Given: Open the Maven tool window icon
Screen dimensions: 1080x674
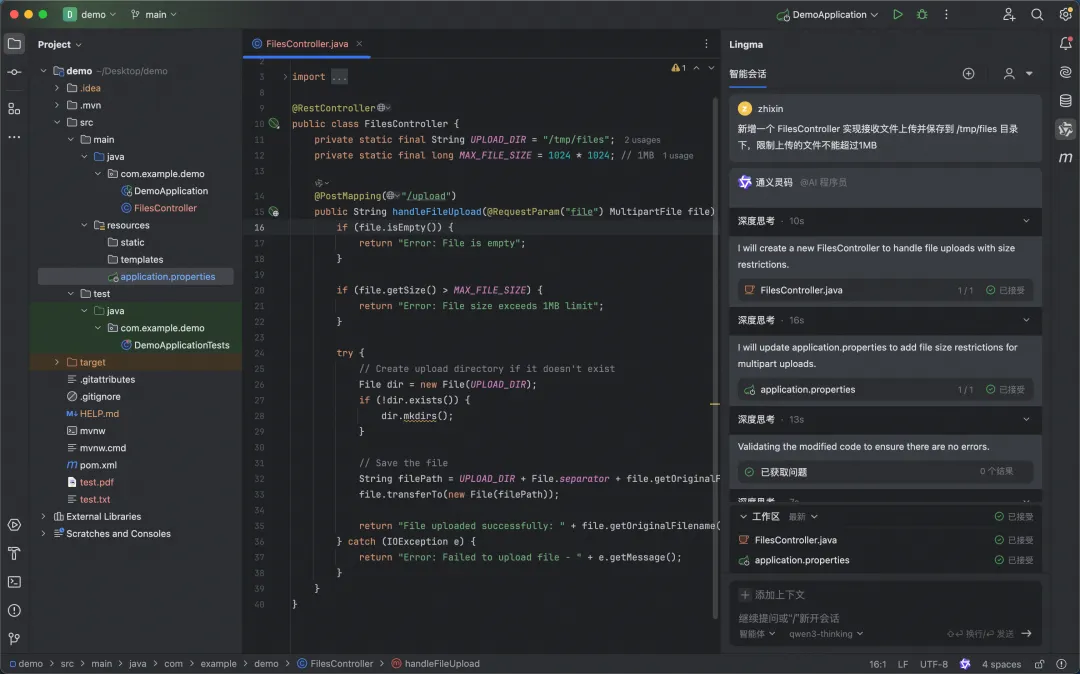Looking at the screenshot, I should pos(1066,158).
